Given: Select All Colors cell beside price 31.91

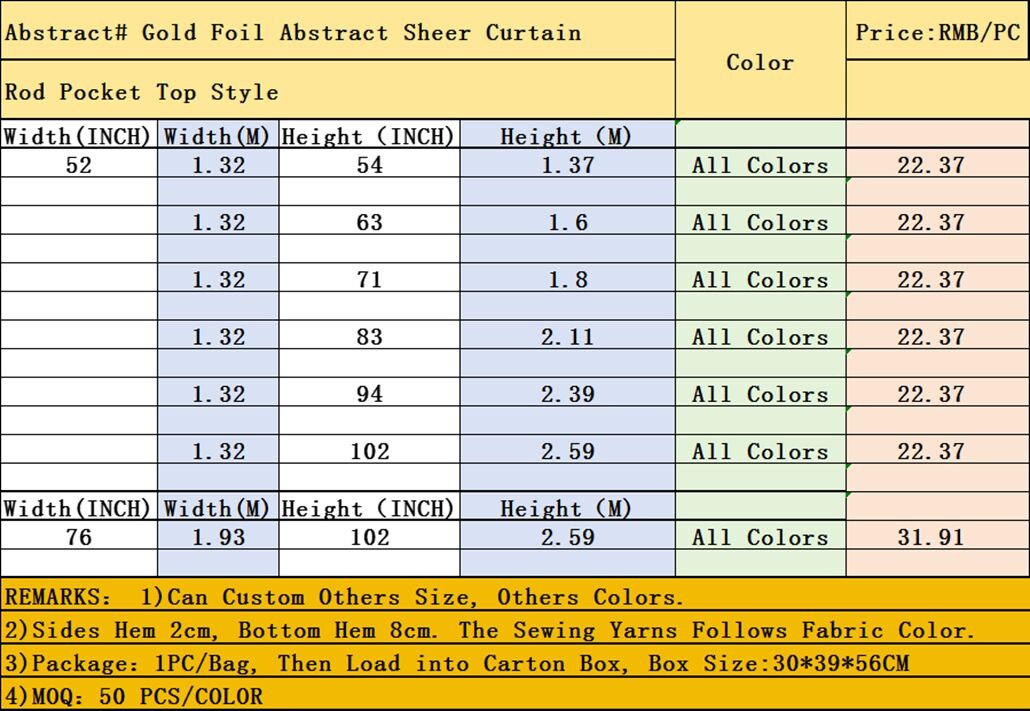Looking at the screenshot, I should click(x=761, y=536).
